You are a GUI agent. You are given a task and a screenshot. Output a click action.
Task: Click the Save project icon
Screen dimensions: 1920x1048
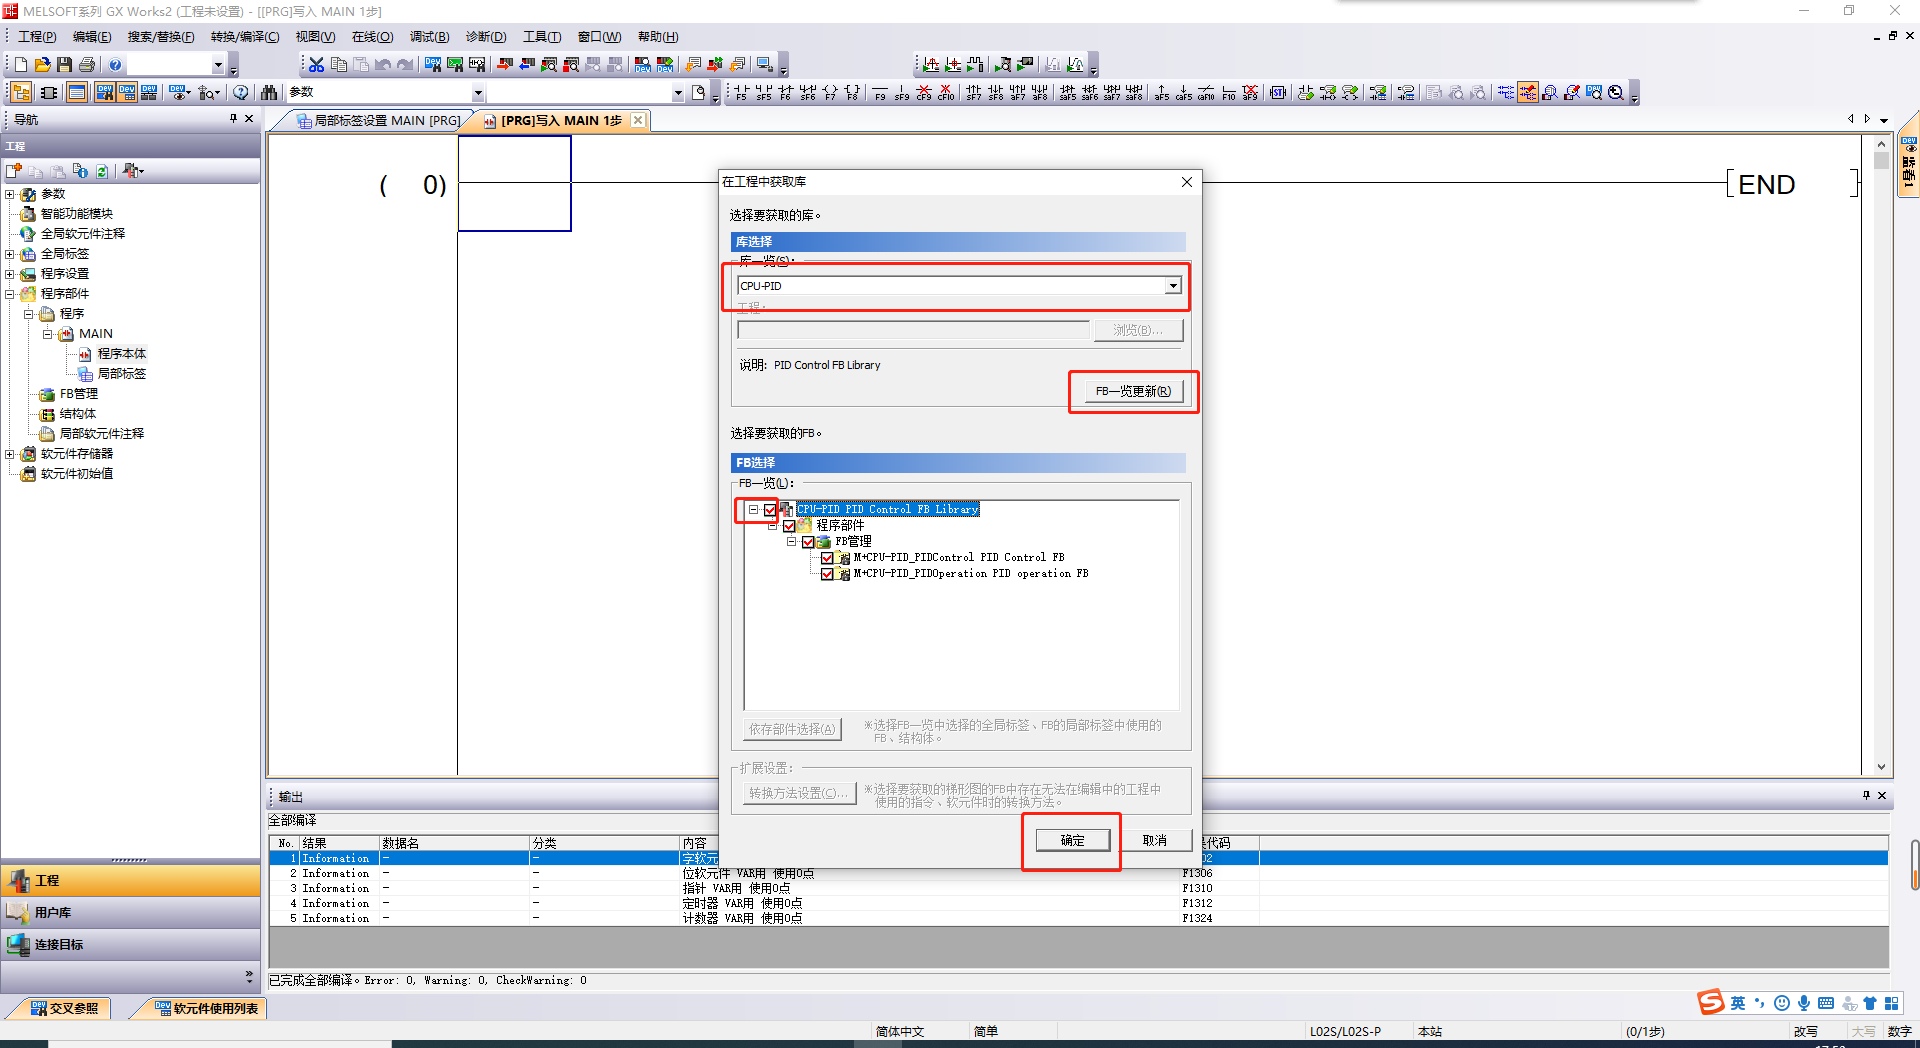(x=65, y=65)
